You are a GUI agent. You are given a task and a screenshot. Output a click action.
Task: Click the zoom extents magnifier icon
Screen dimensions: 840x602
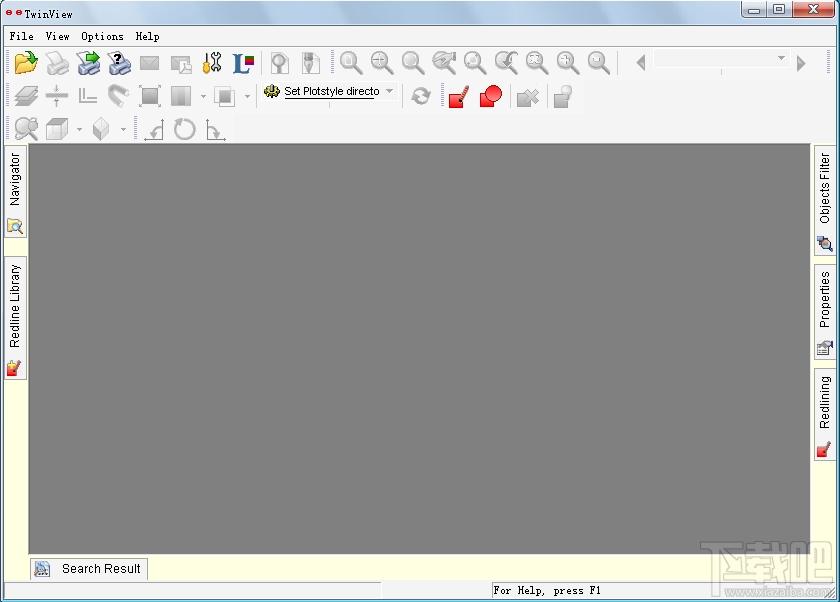point(537,63)
